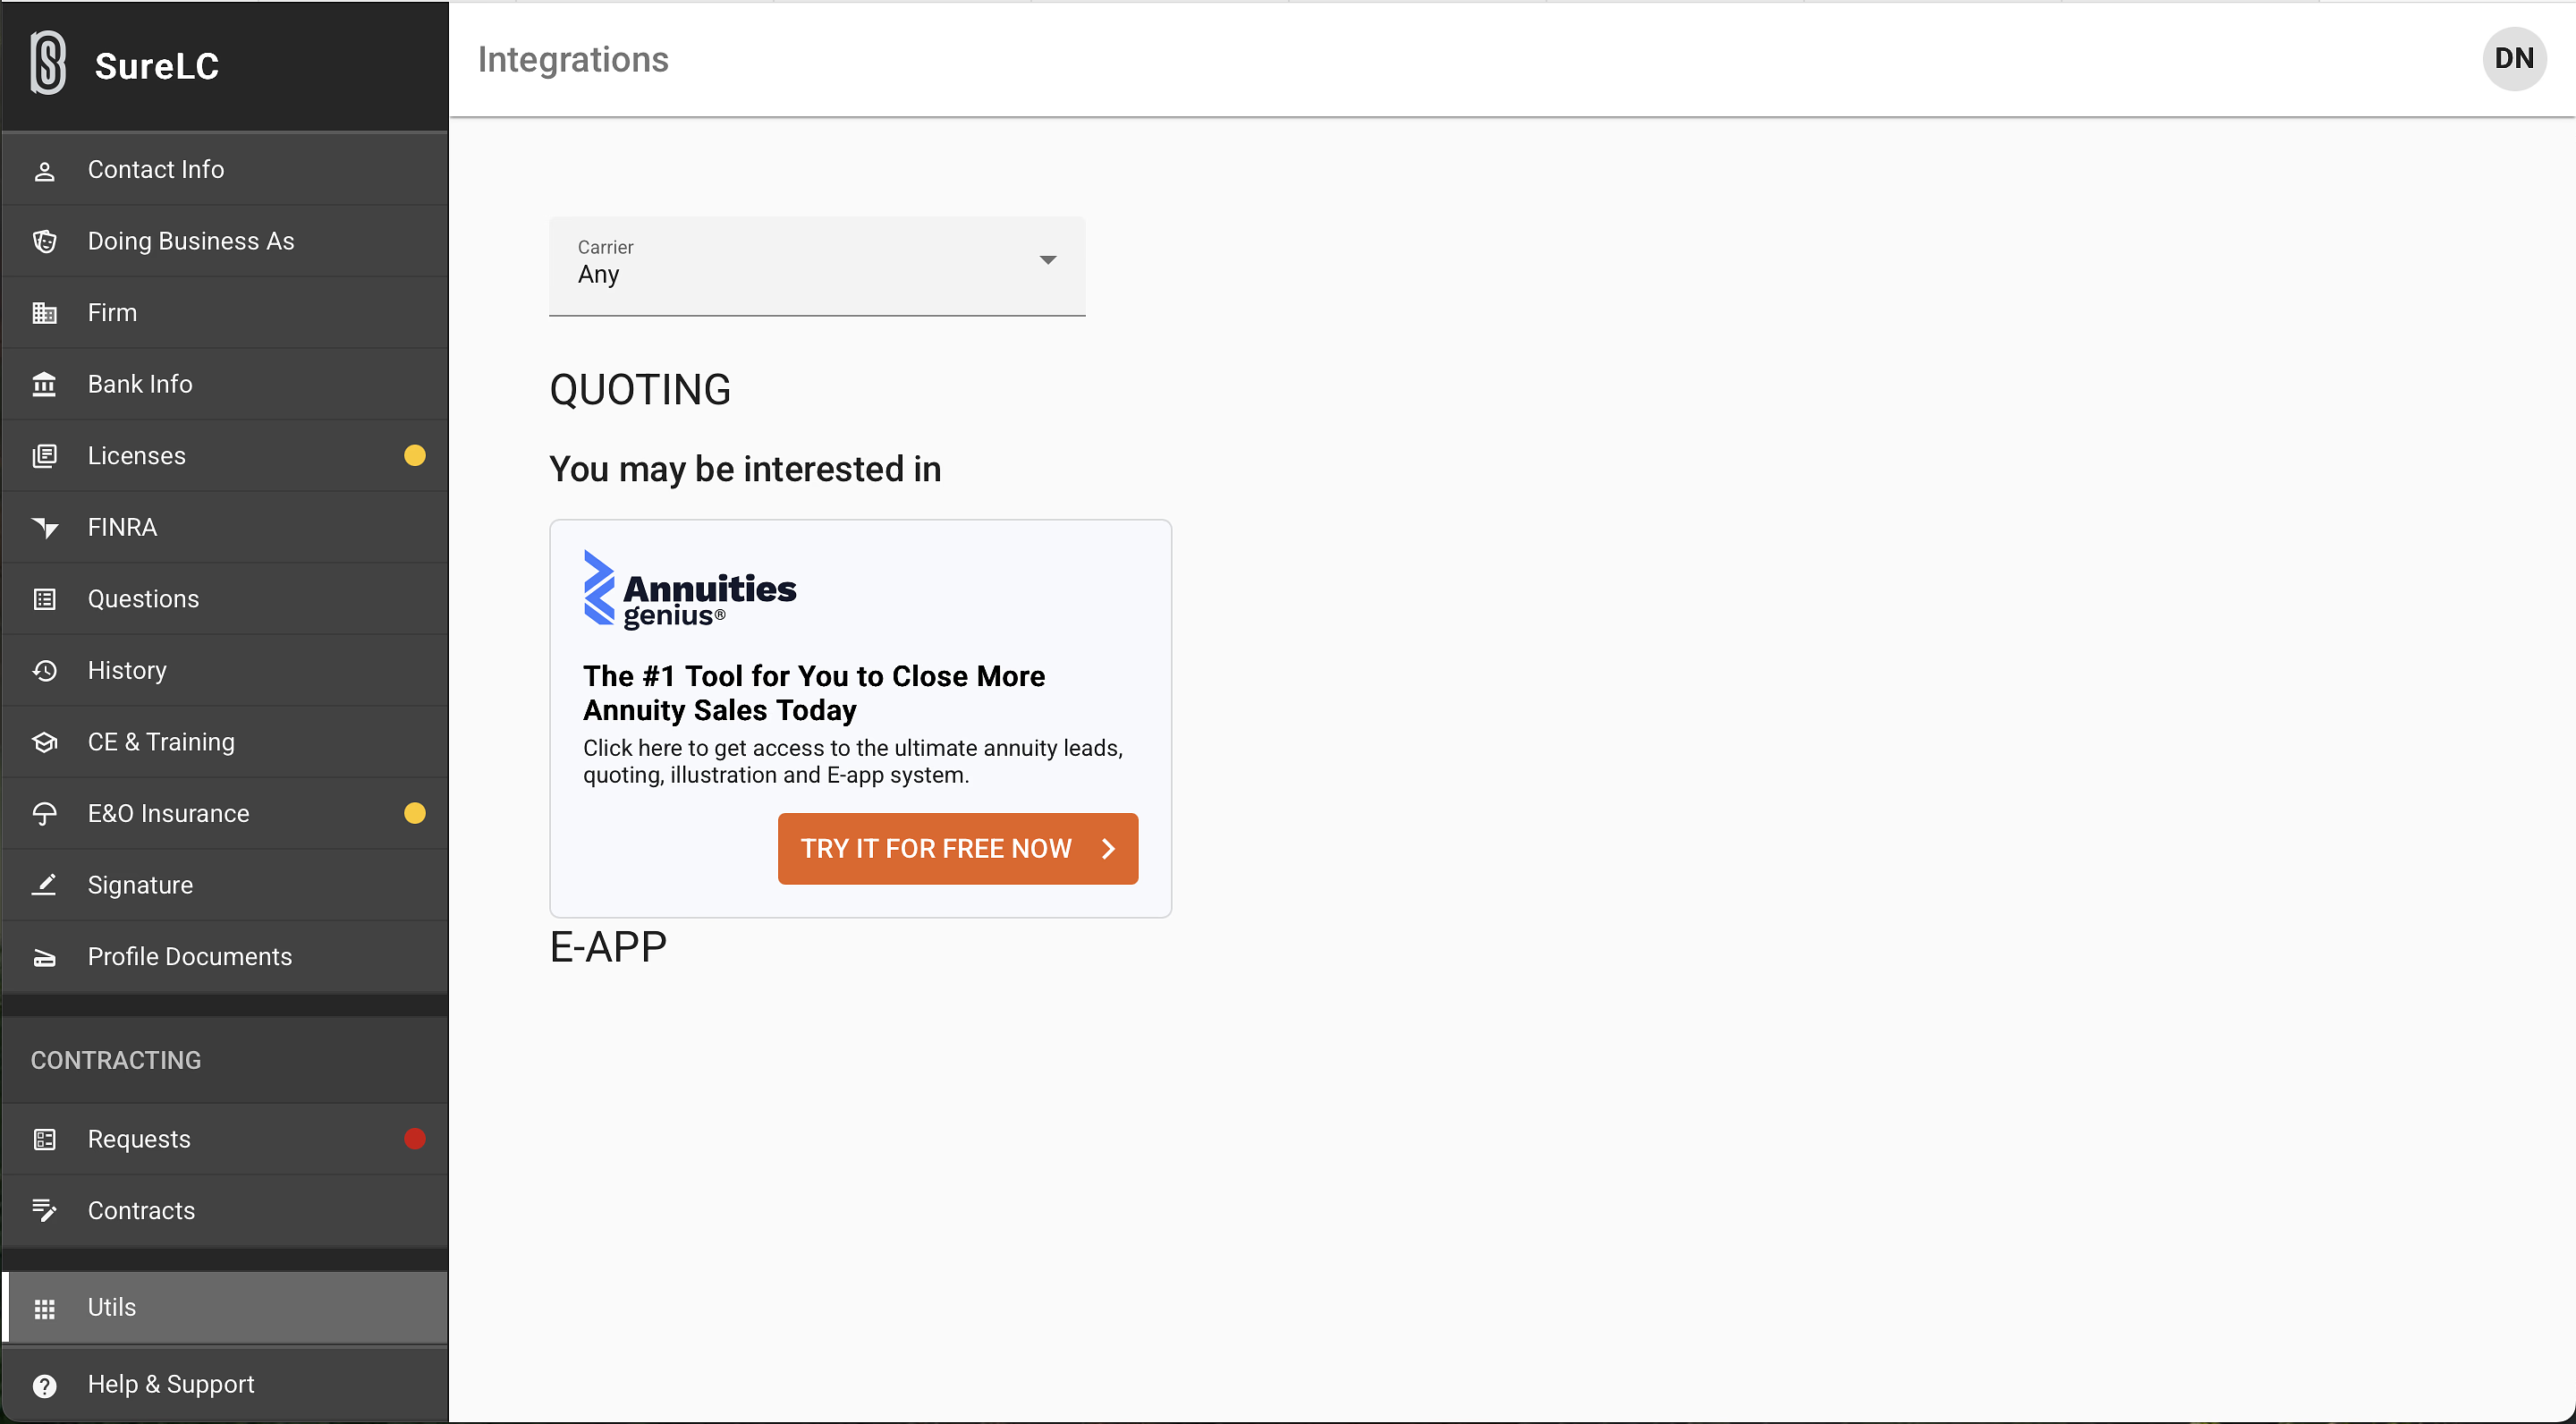Click the FINRA arrow icon
The width and height of the screenshot is (2576, 1424).
(x=44, y=528)
